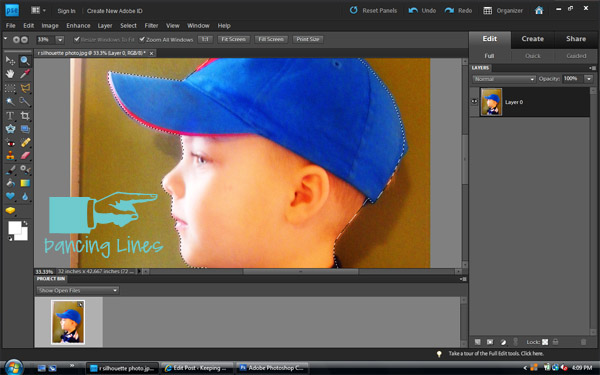Image resolution: width=600 pixels, height=375 pixels.
Task: Select the Crop tool
Action: [x=25, y=116]
